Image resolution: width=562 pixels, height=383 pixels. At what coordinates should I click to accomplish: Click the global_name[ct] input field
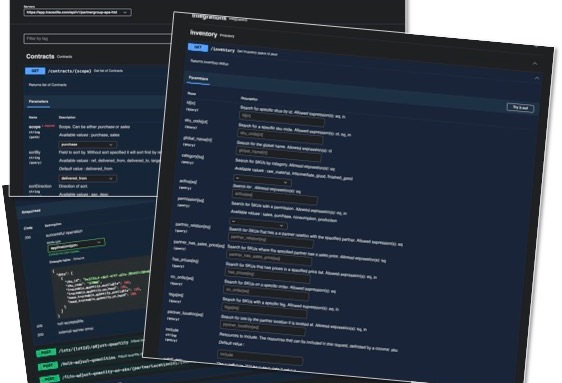278,154
